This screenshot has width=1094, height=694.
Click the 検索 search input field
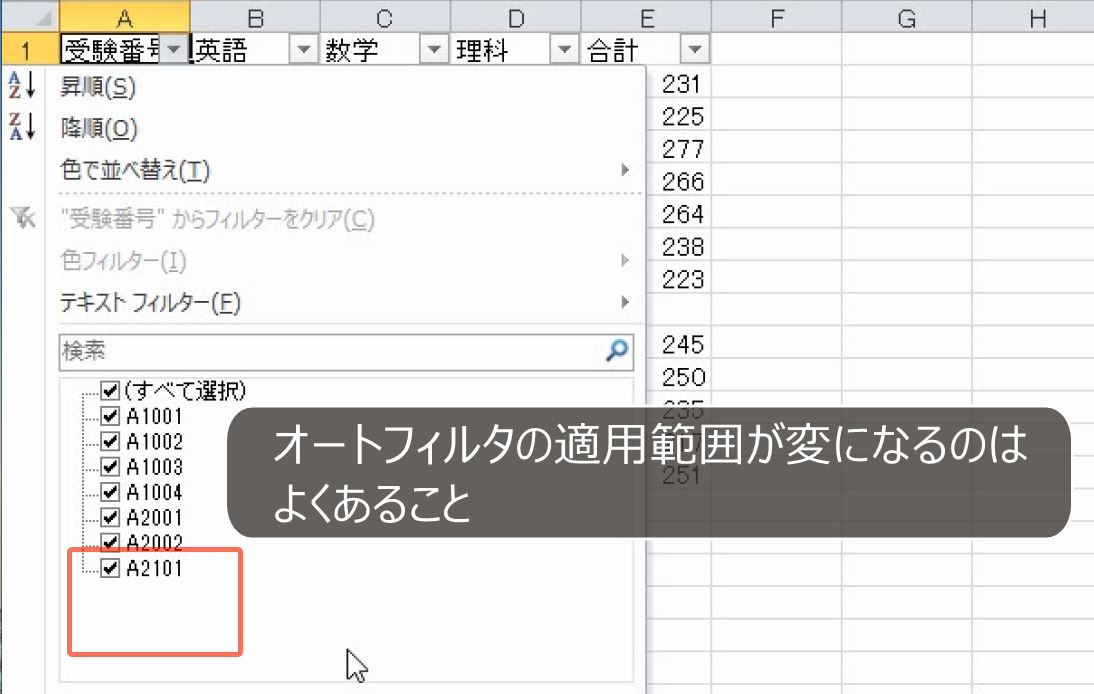347,351
